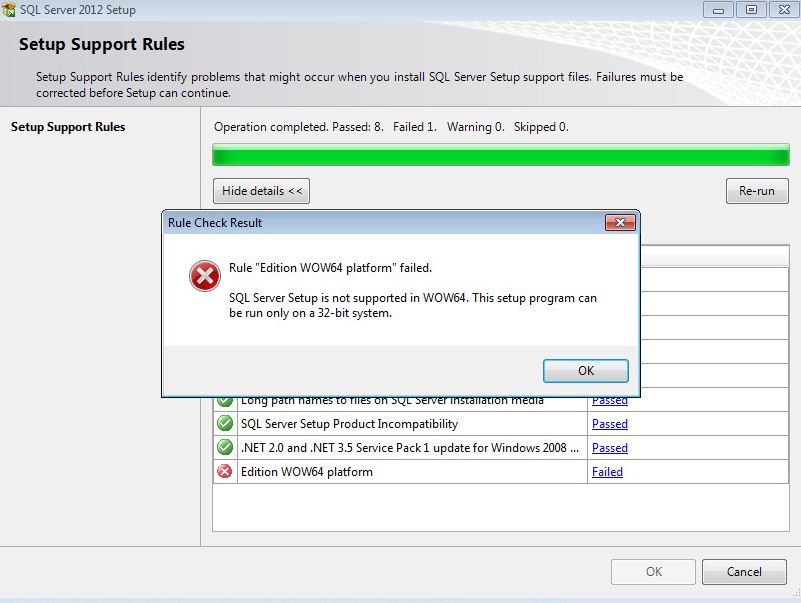
Task: Maximize the SQL Server 2012 Setup window
Action: pos(751,10)
